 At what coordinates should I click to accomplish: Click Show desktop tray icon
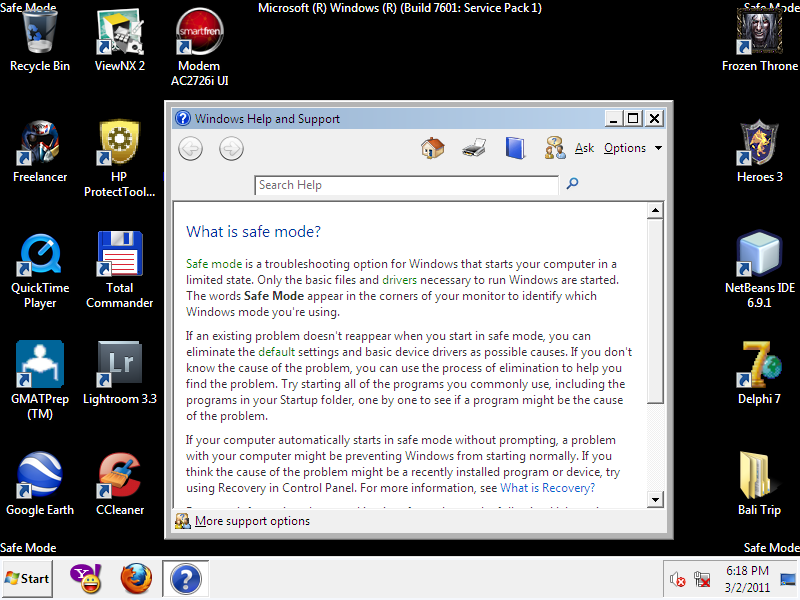[x=788, y=579]
